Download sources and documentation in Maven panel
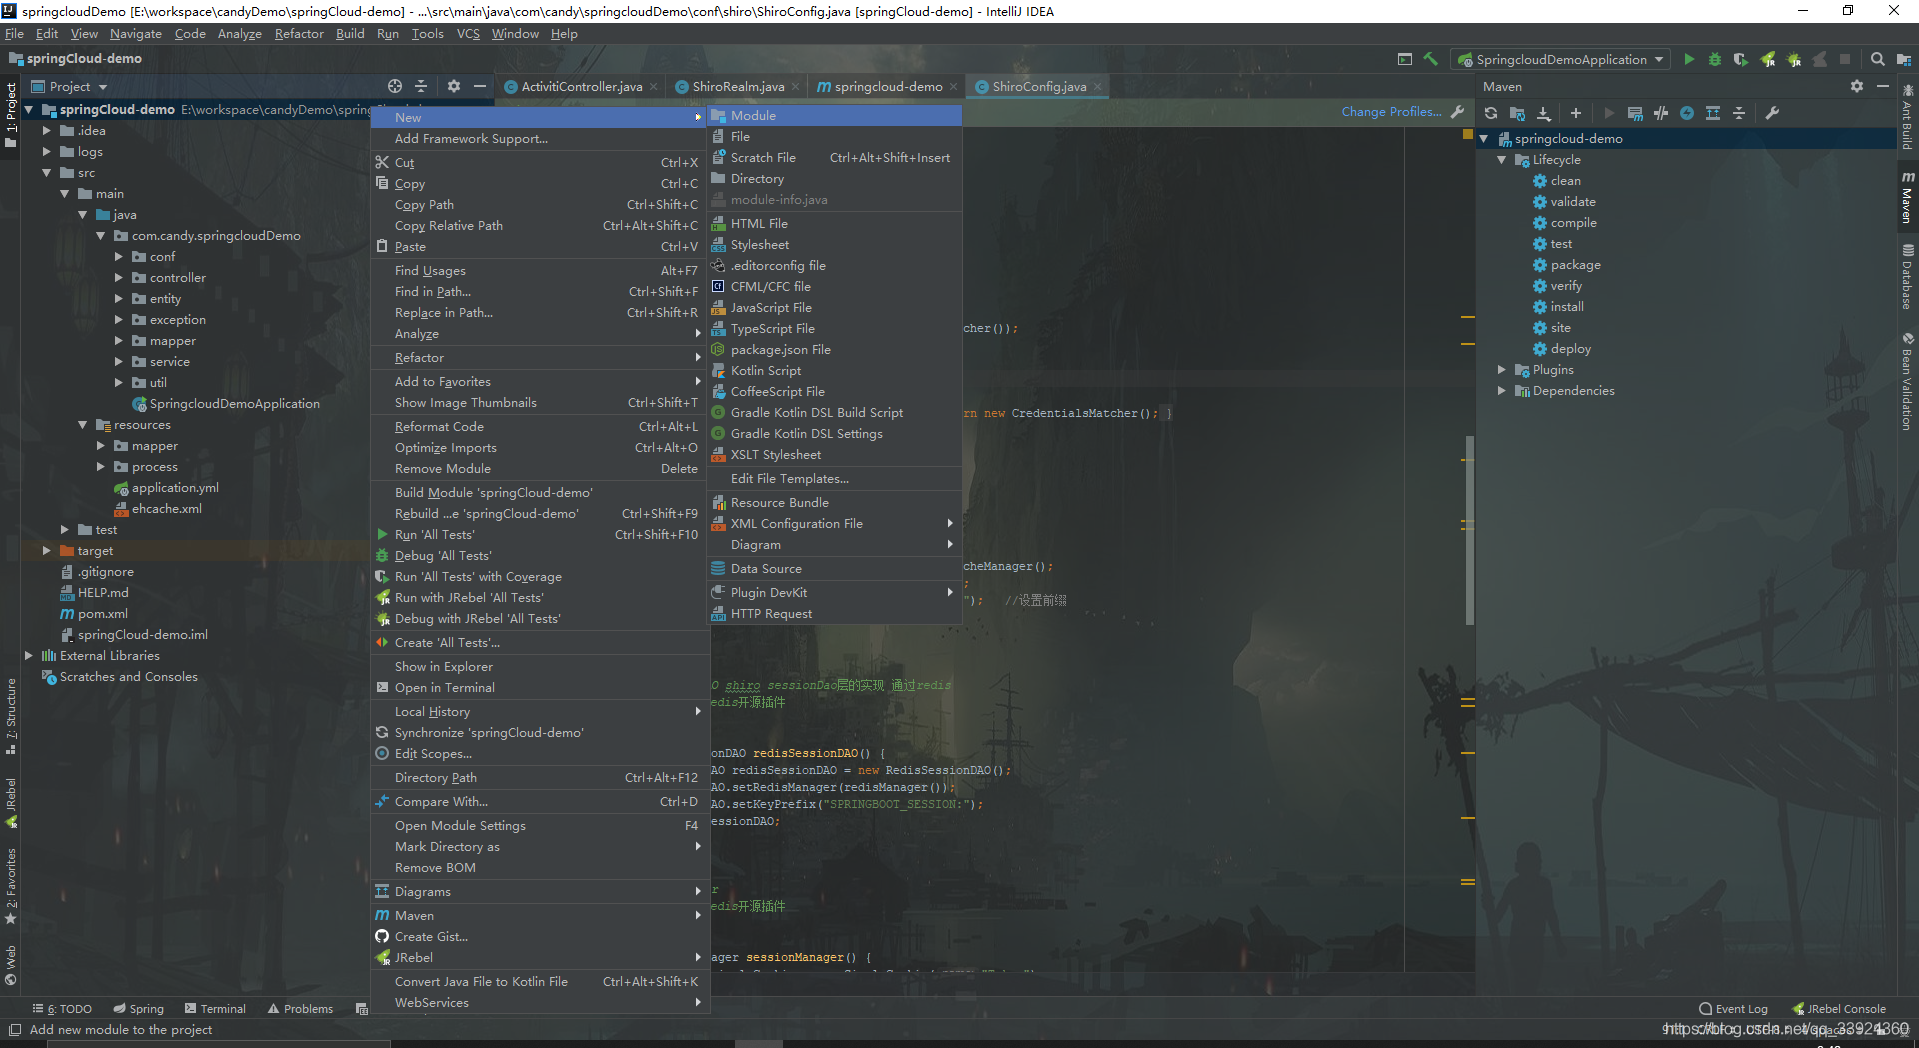Screen dimensions: 1919x1048 pyautogui.click(x=1544, y=113)
